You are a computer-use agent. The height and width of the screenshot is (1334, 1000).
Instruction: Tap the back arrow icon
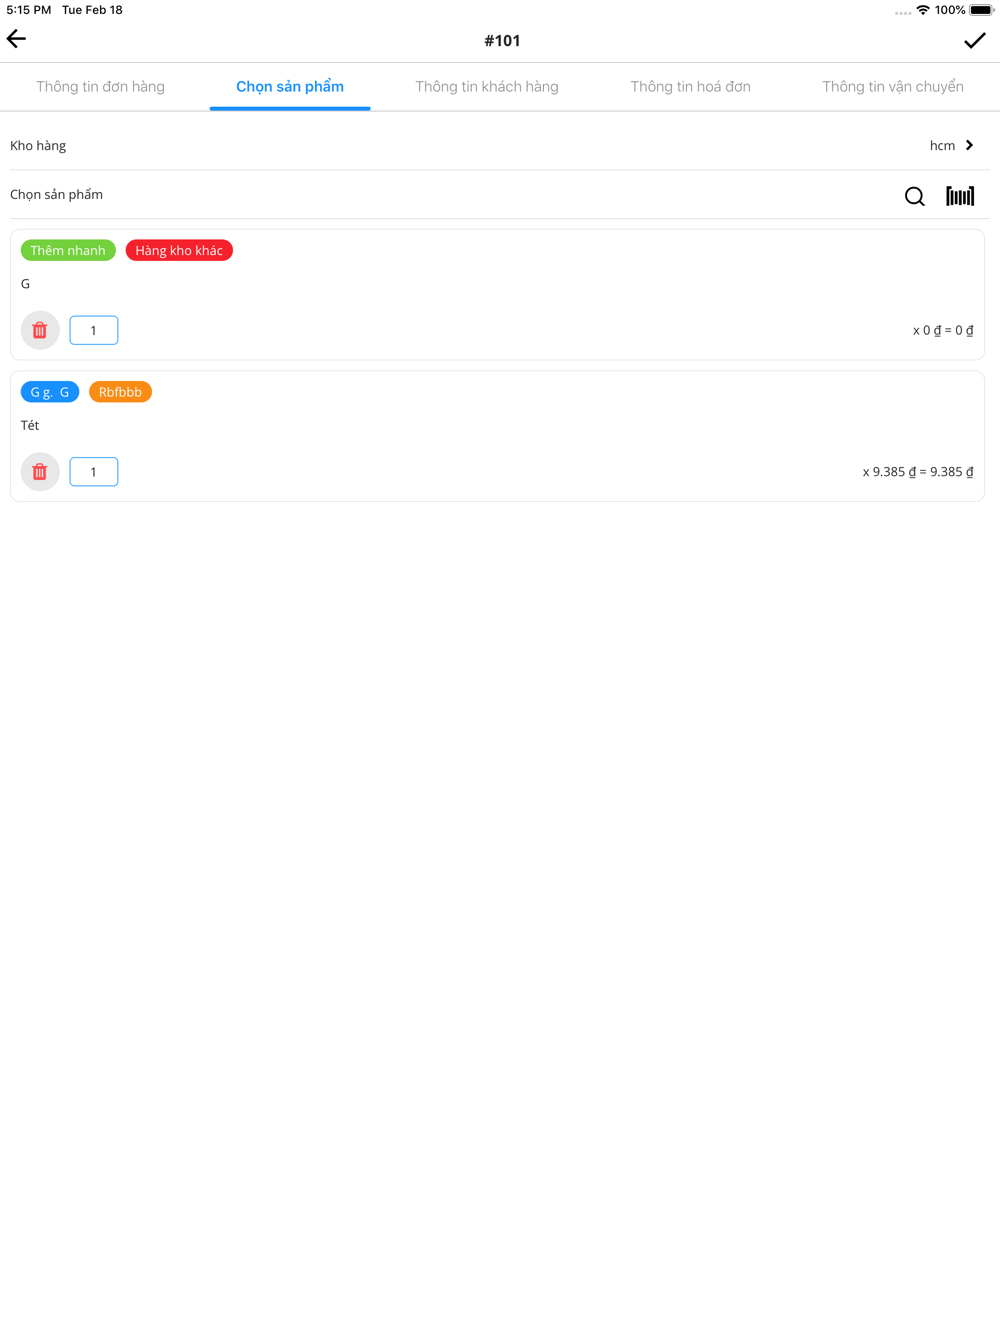(x=16, y=39)
